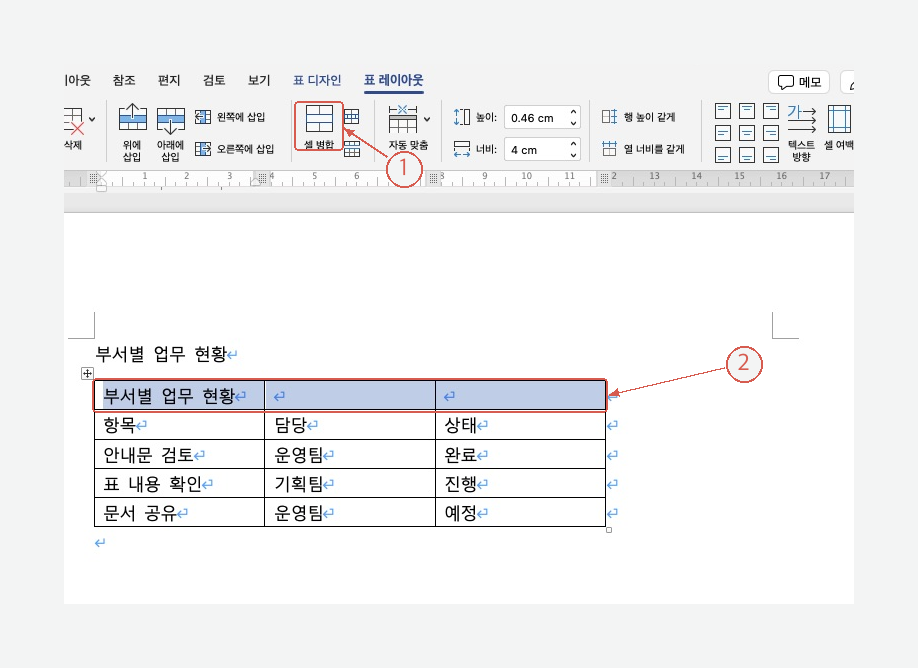Click the split table icon below split cells

[x=352, y=149]
